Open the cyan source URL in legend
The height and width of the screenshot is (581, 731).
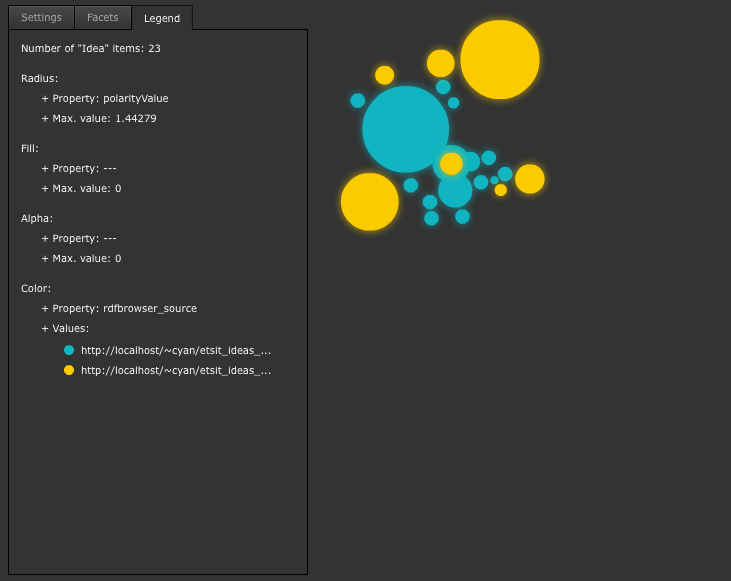[x=176, y=350]
